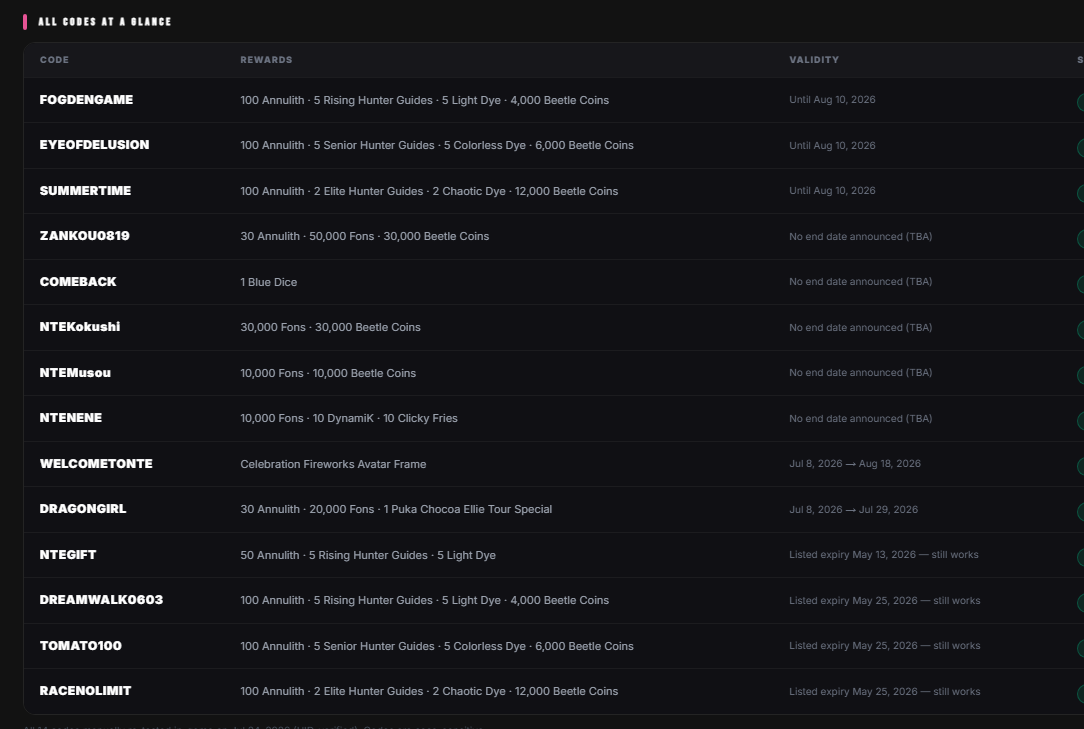Click the rewards text in FOGDENGAME row

point(424,100)
